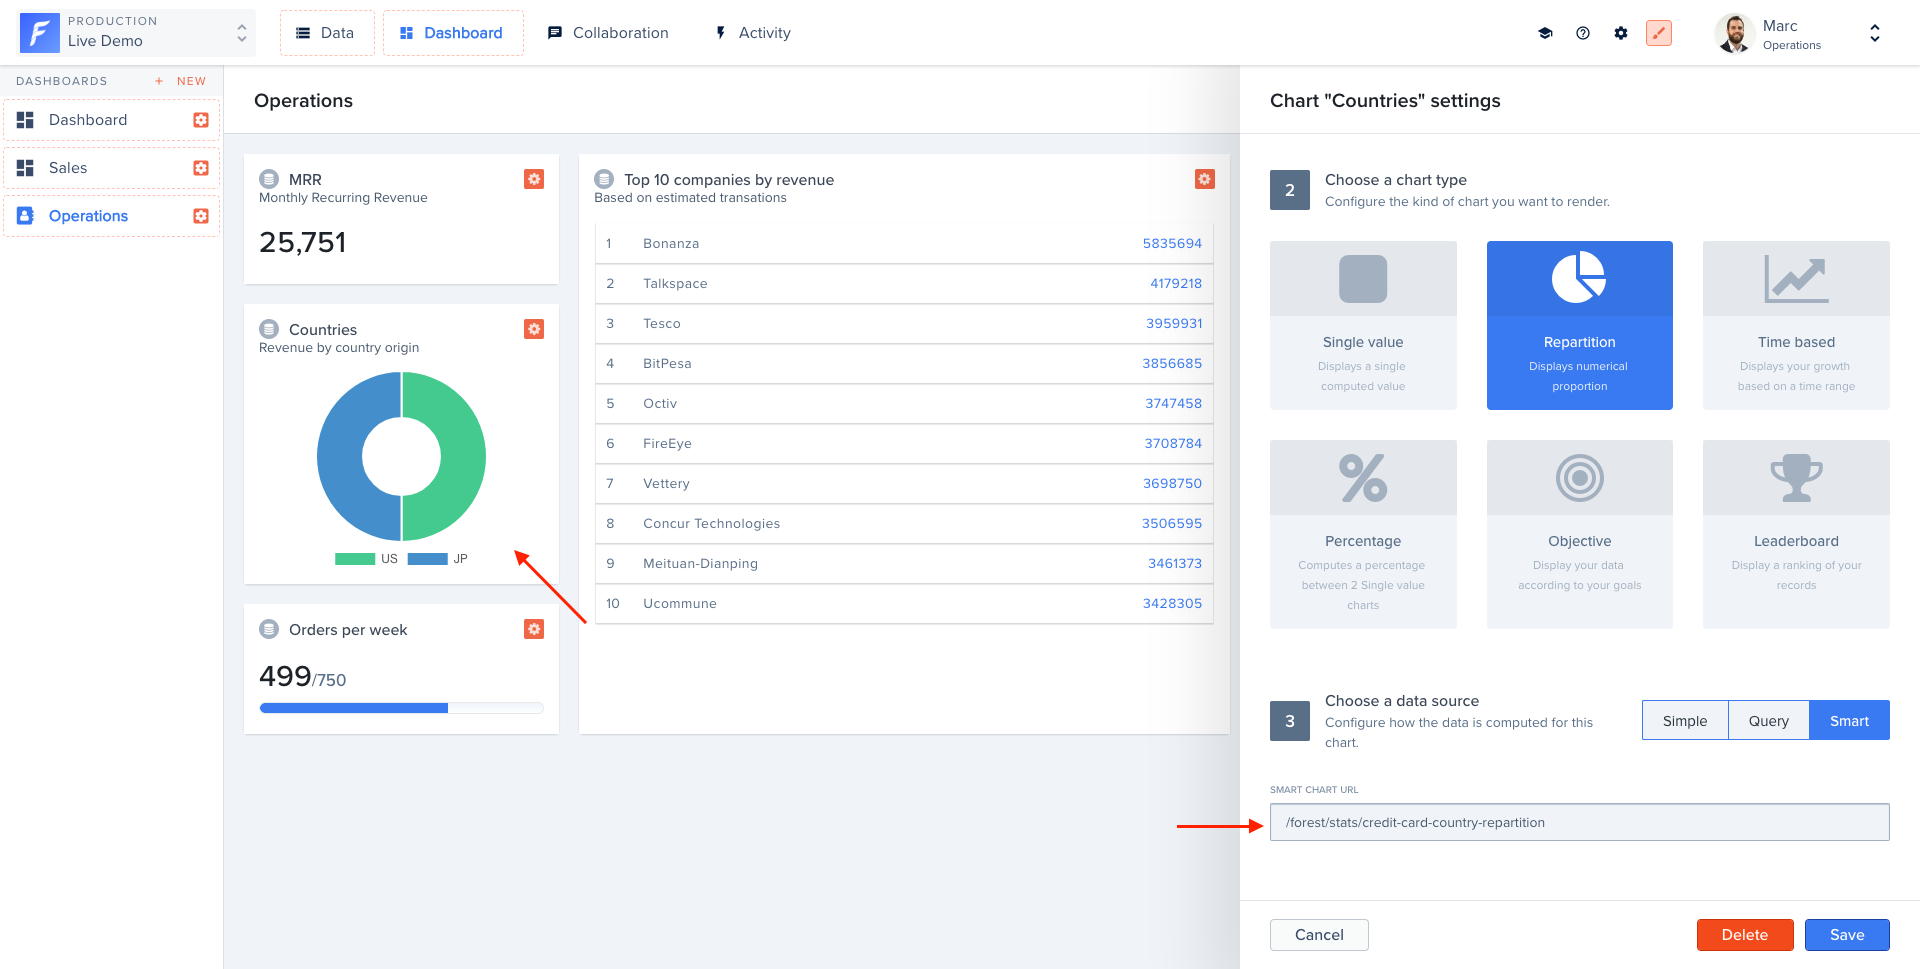The image size is (1920, 969).
Task: Click the Tesco row in the leaderboard
Action: 904,324
